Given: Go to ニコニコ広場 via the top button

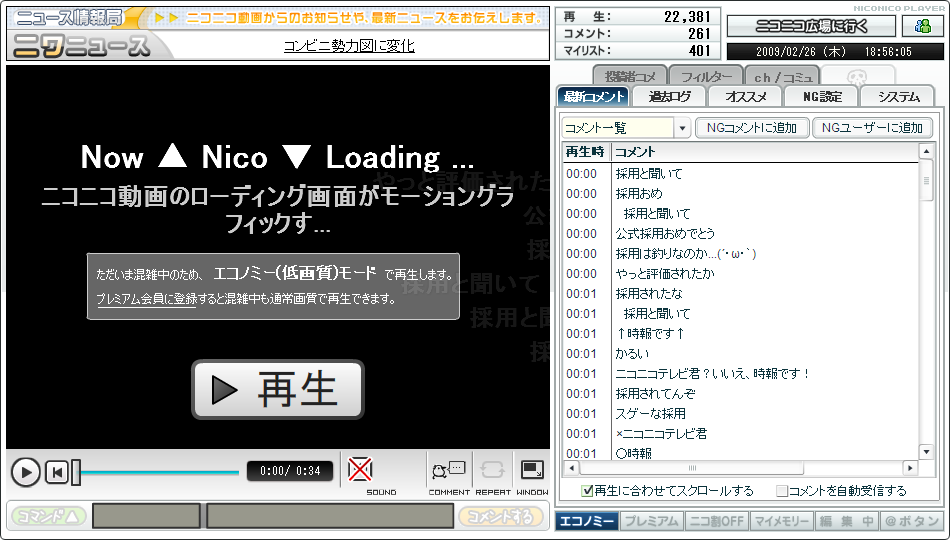Looking at the screenshot, I should [811, 26].
